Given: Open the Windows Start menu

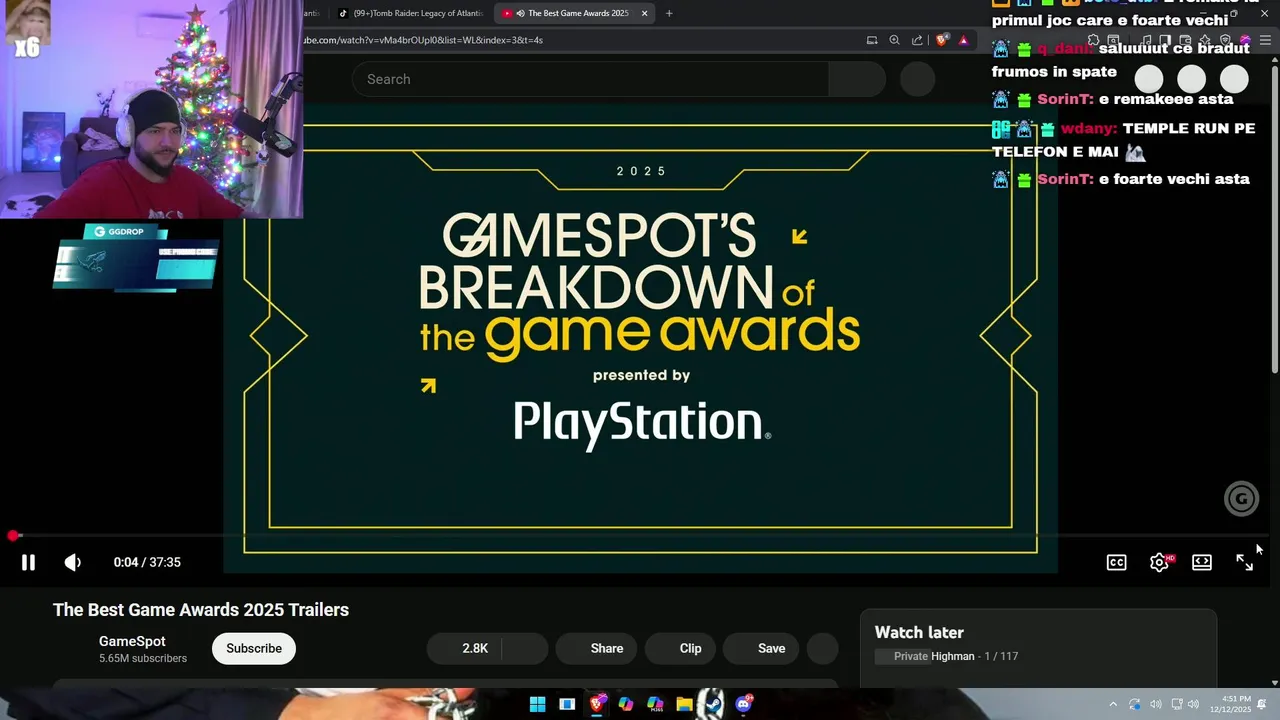Looking at the screenshot, I should tap(537, 704).
